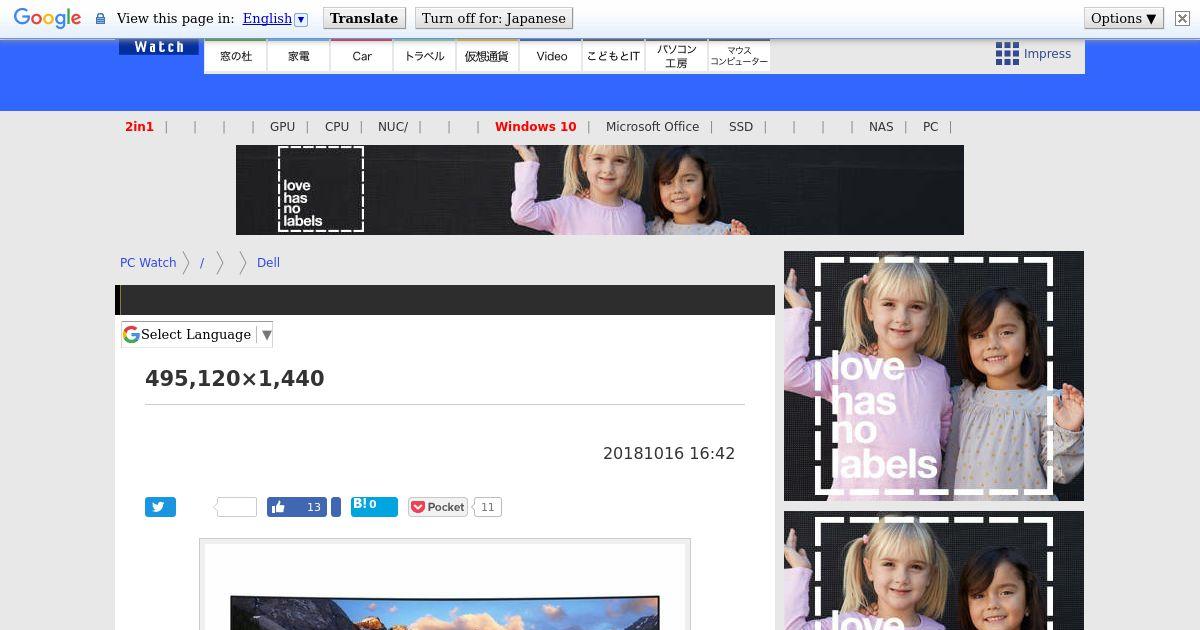Viewport: 1200px width, 630px height.
Task: Click the Facebook like count 13
Action: click(x=313, y=507)
